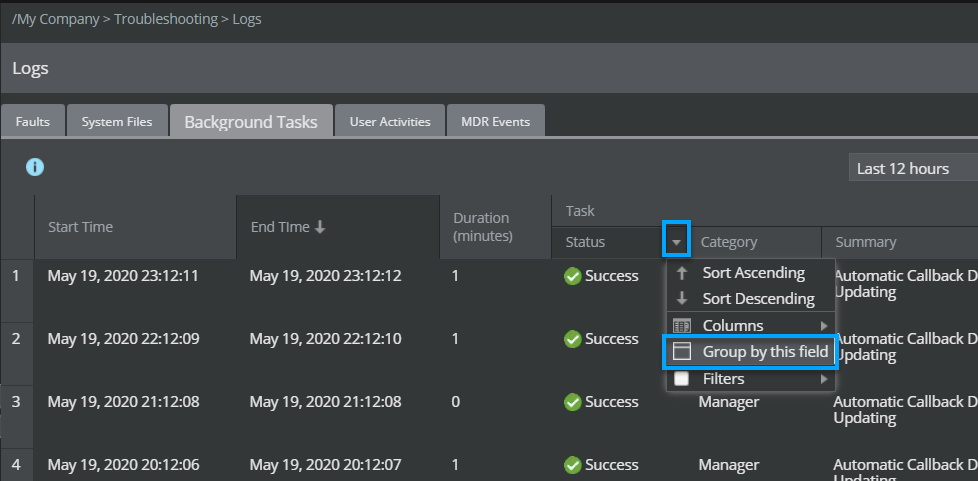Click the Summary column header
The height and width of the screenshot is (481, 978).
(x=900, y=243)
